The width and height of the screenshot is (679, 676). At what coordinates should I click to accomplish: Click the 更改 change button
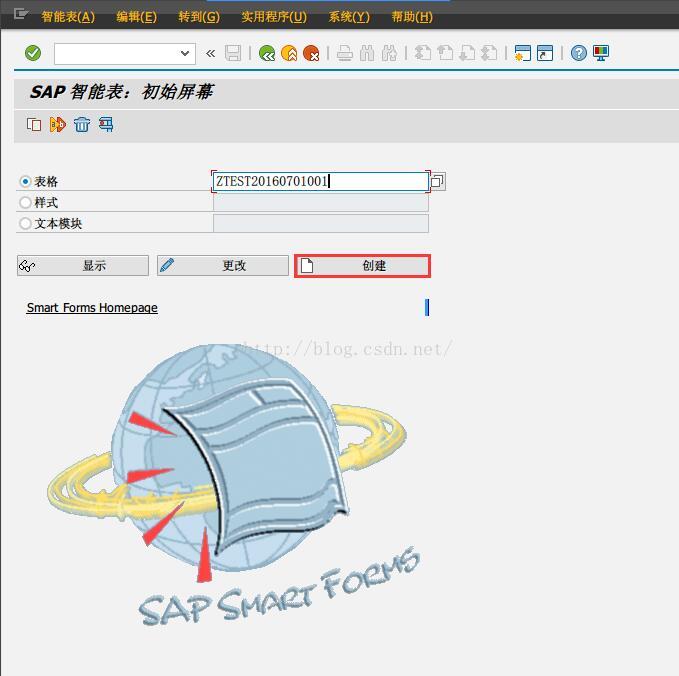tap(223, 265)
